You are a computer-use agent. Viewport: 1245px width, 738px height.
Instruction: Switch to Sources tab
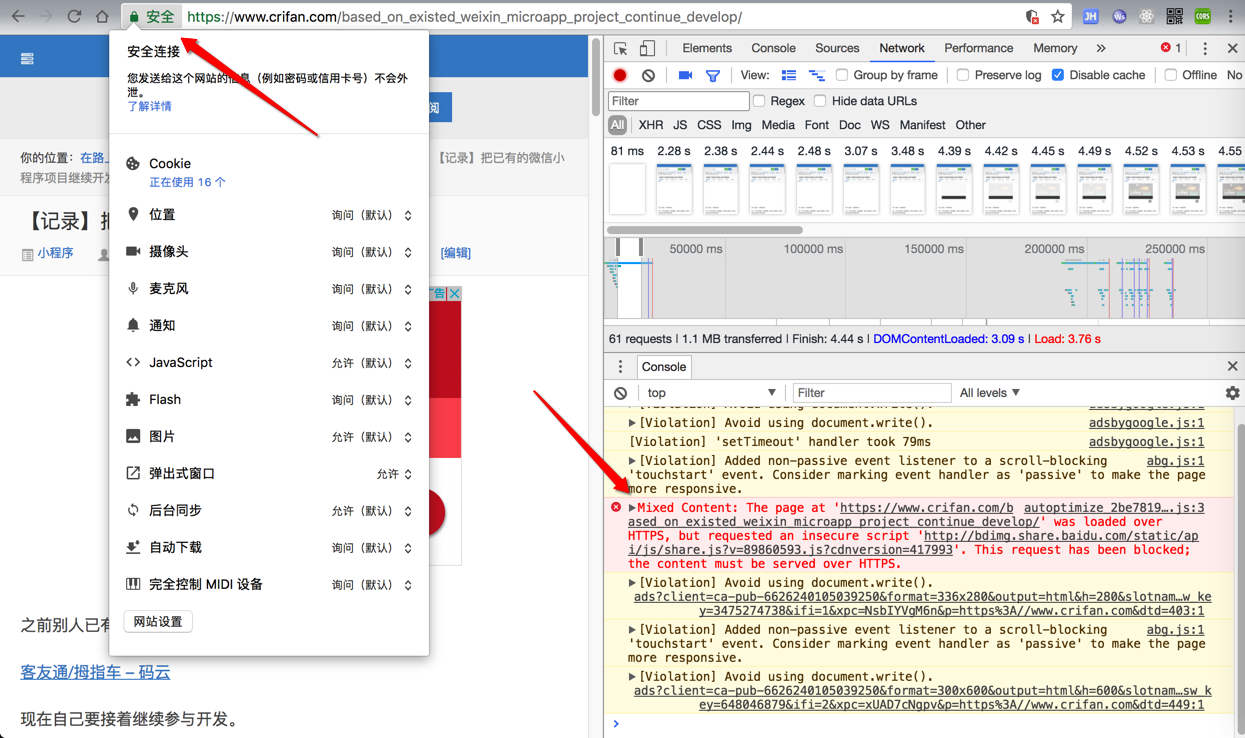pos(837,48)
